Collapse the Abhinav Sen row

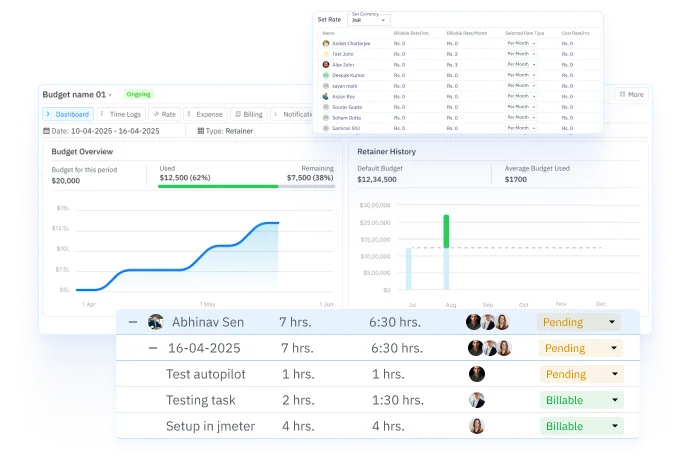click(x=132, y=322)
